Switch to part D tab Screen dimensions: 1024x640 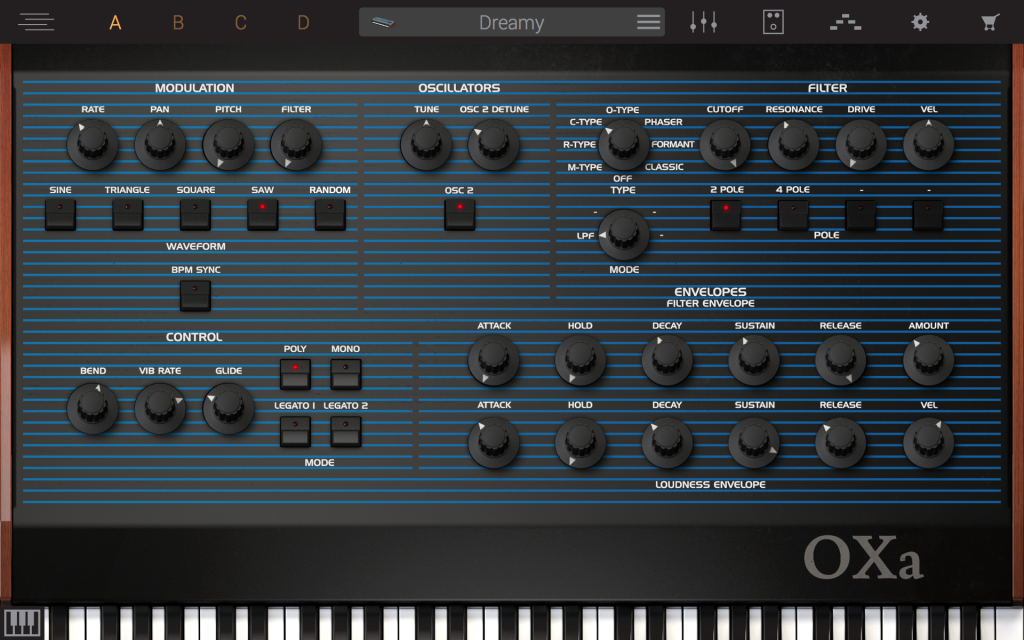point(303,22)
